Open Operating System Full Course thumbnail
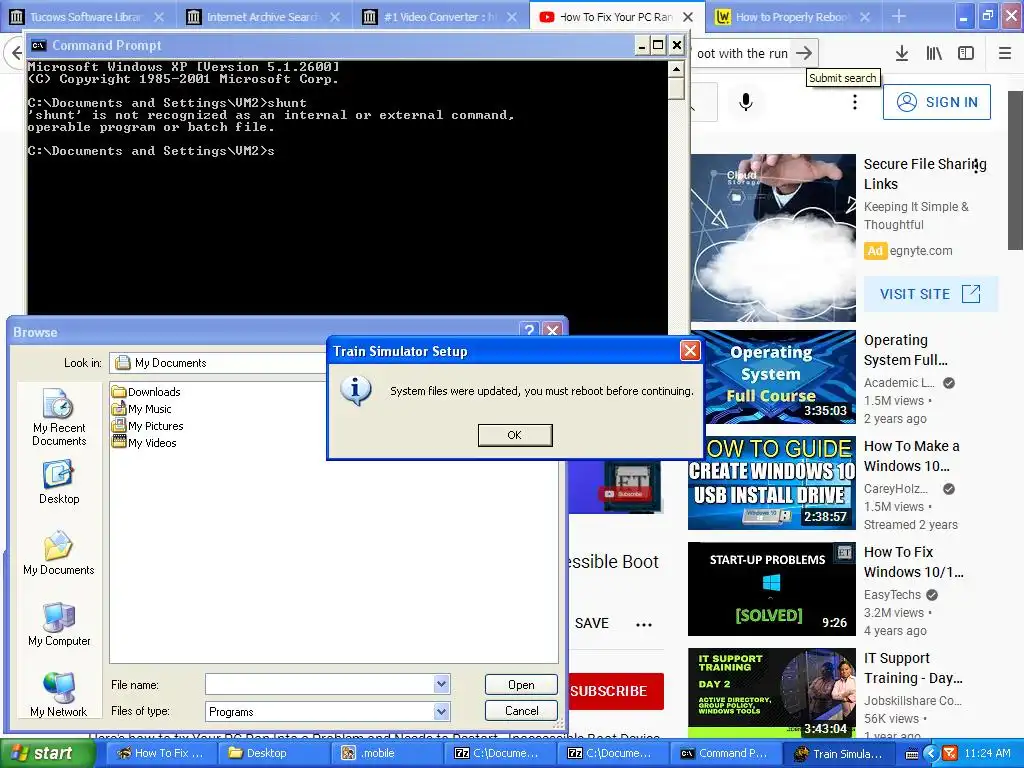 [x=773, y=377]
